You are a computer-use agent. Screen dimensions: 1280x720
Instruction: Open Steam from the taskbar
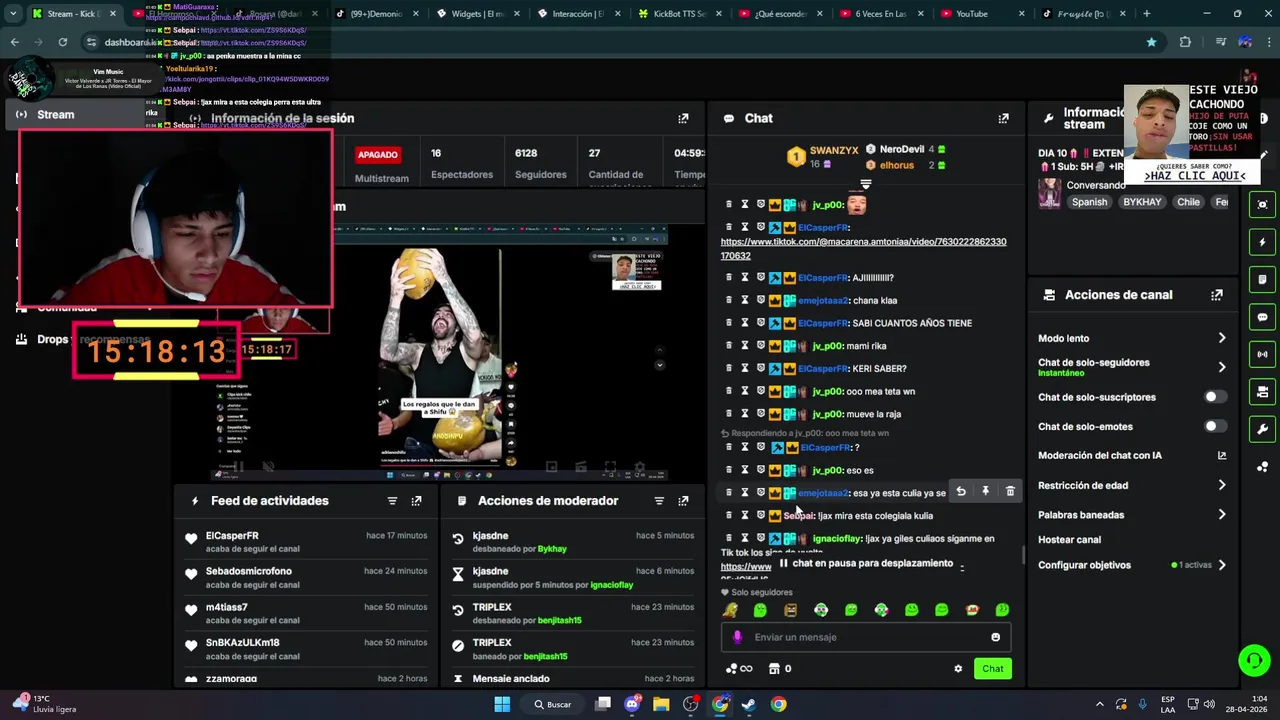(x=749, y=704)
